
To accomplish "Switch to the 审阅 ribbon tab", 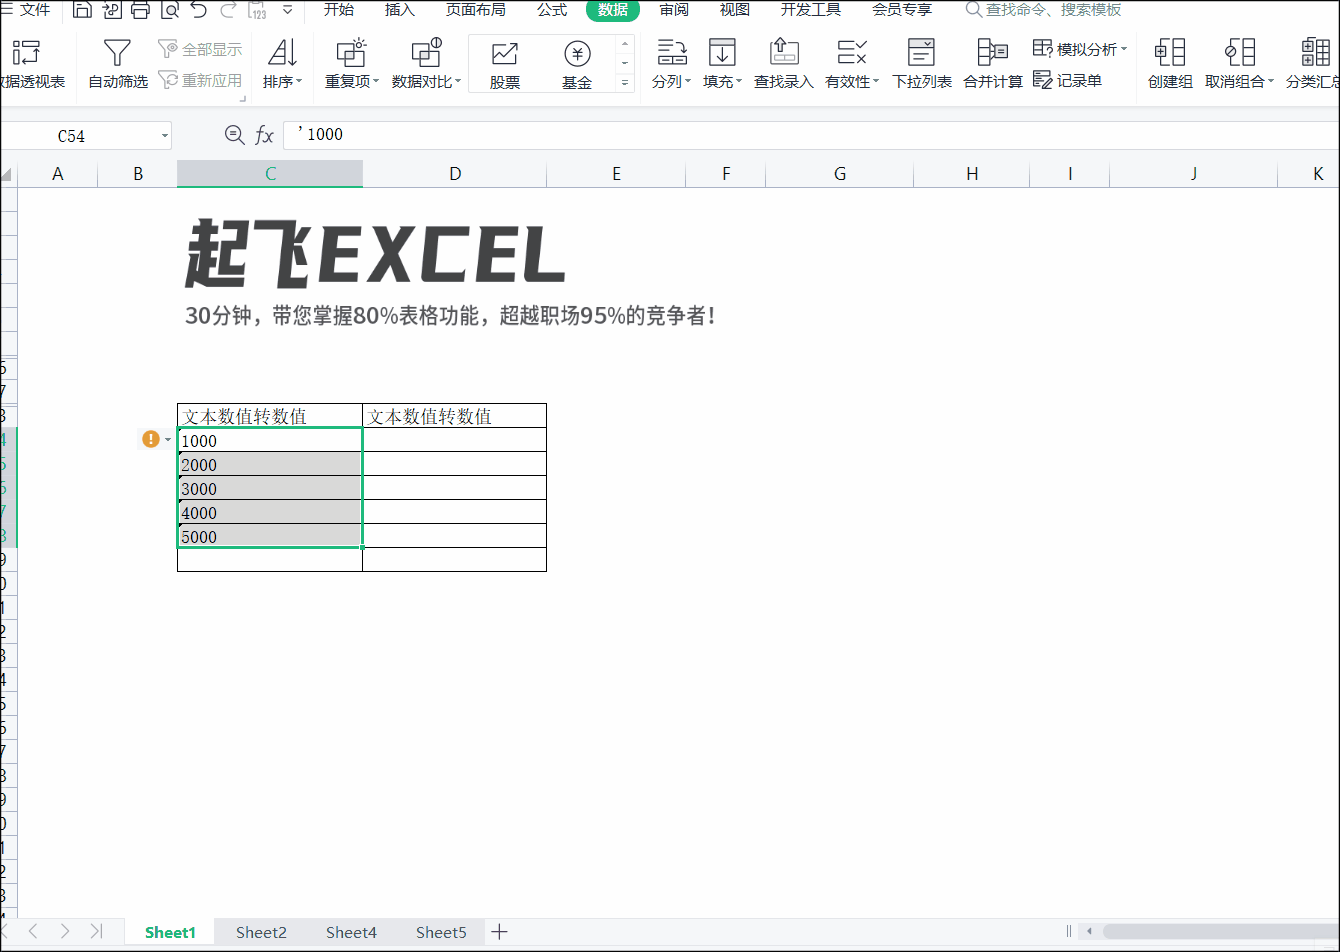I will (674, 10).
